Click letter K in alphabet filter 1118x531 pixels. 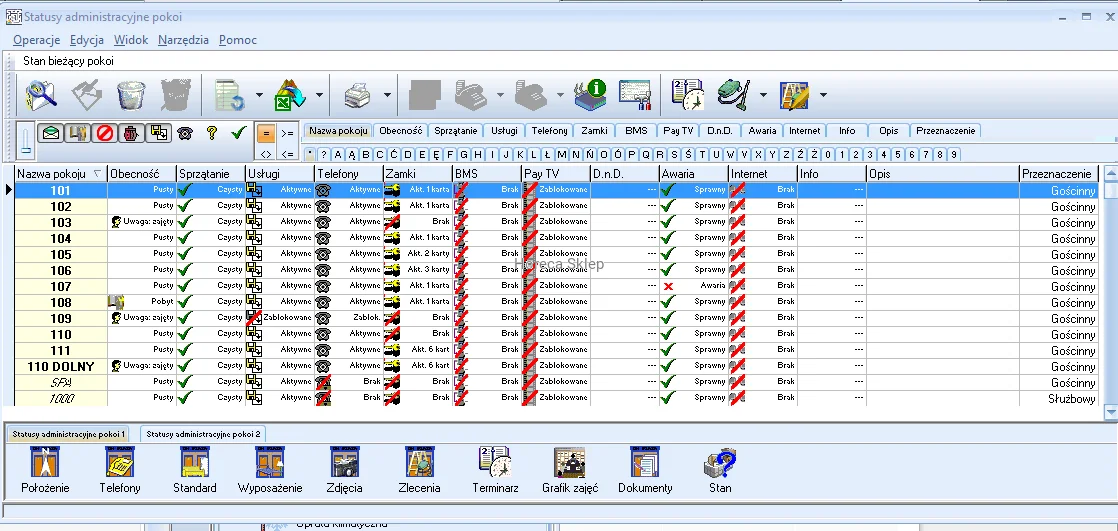click(520, 154)
